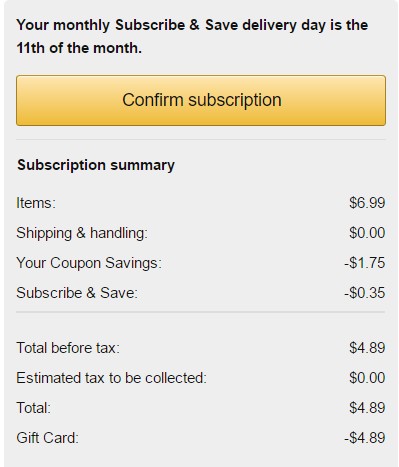
Task: Click the Items price $6.99
Action: 367,203
